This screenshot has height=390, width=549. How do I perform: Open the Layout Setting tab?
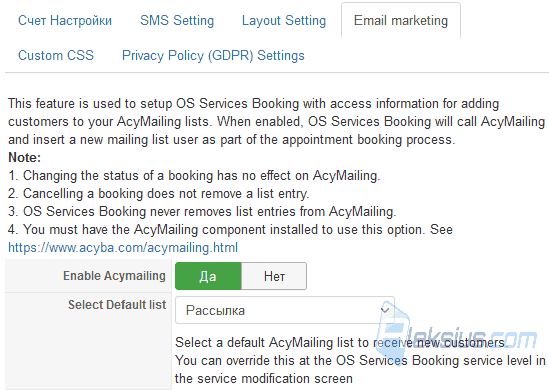[x=284, y=20]
